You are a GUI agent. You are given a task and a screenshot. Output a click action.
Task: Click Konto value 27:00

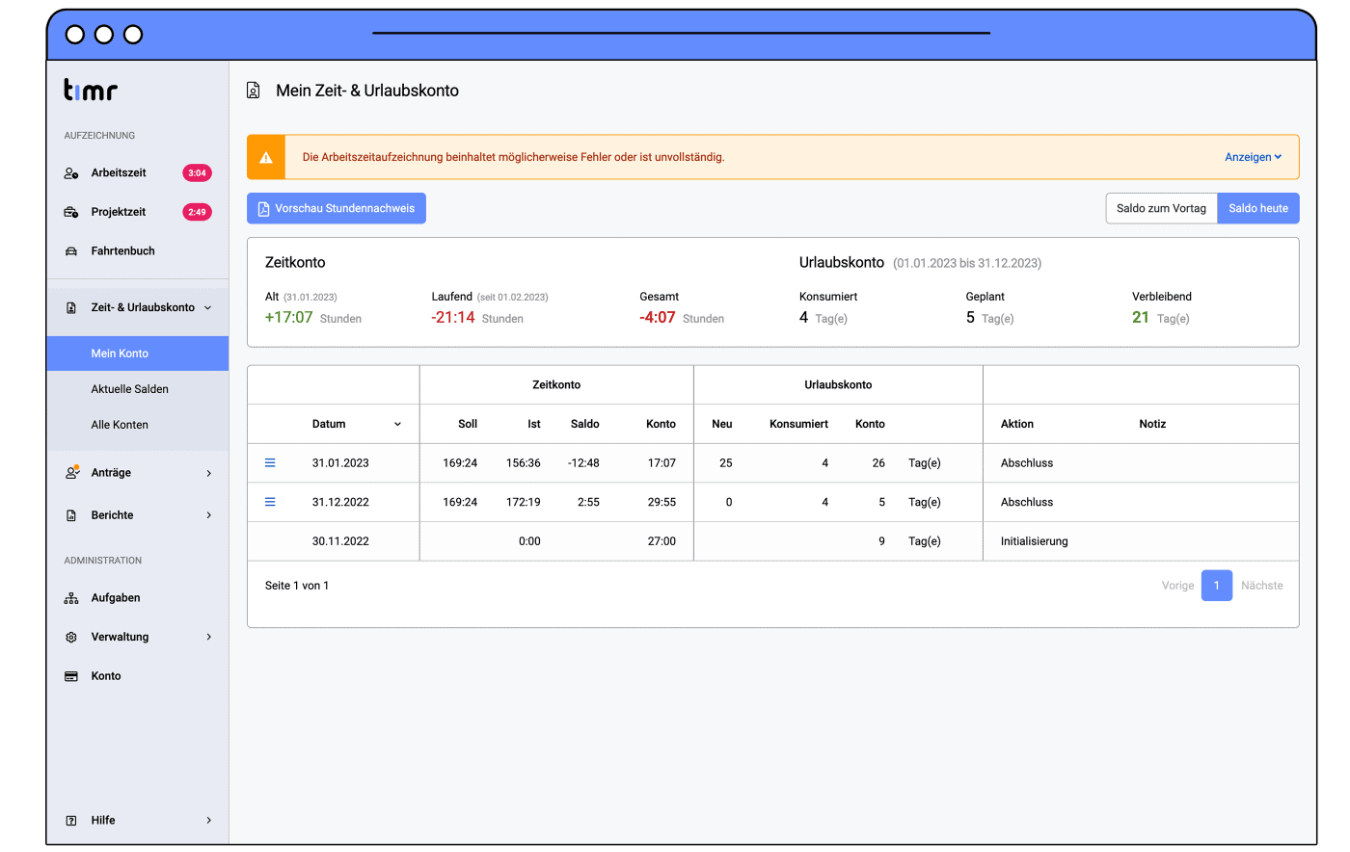coord(661,541)
